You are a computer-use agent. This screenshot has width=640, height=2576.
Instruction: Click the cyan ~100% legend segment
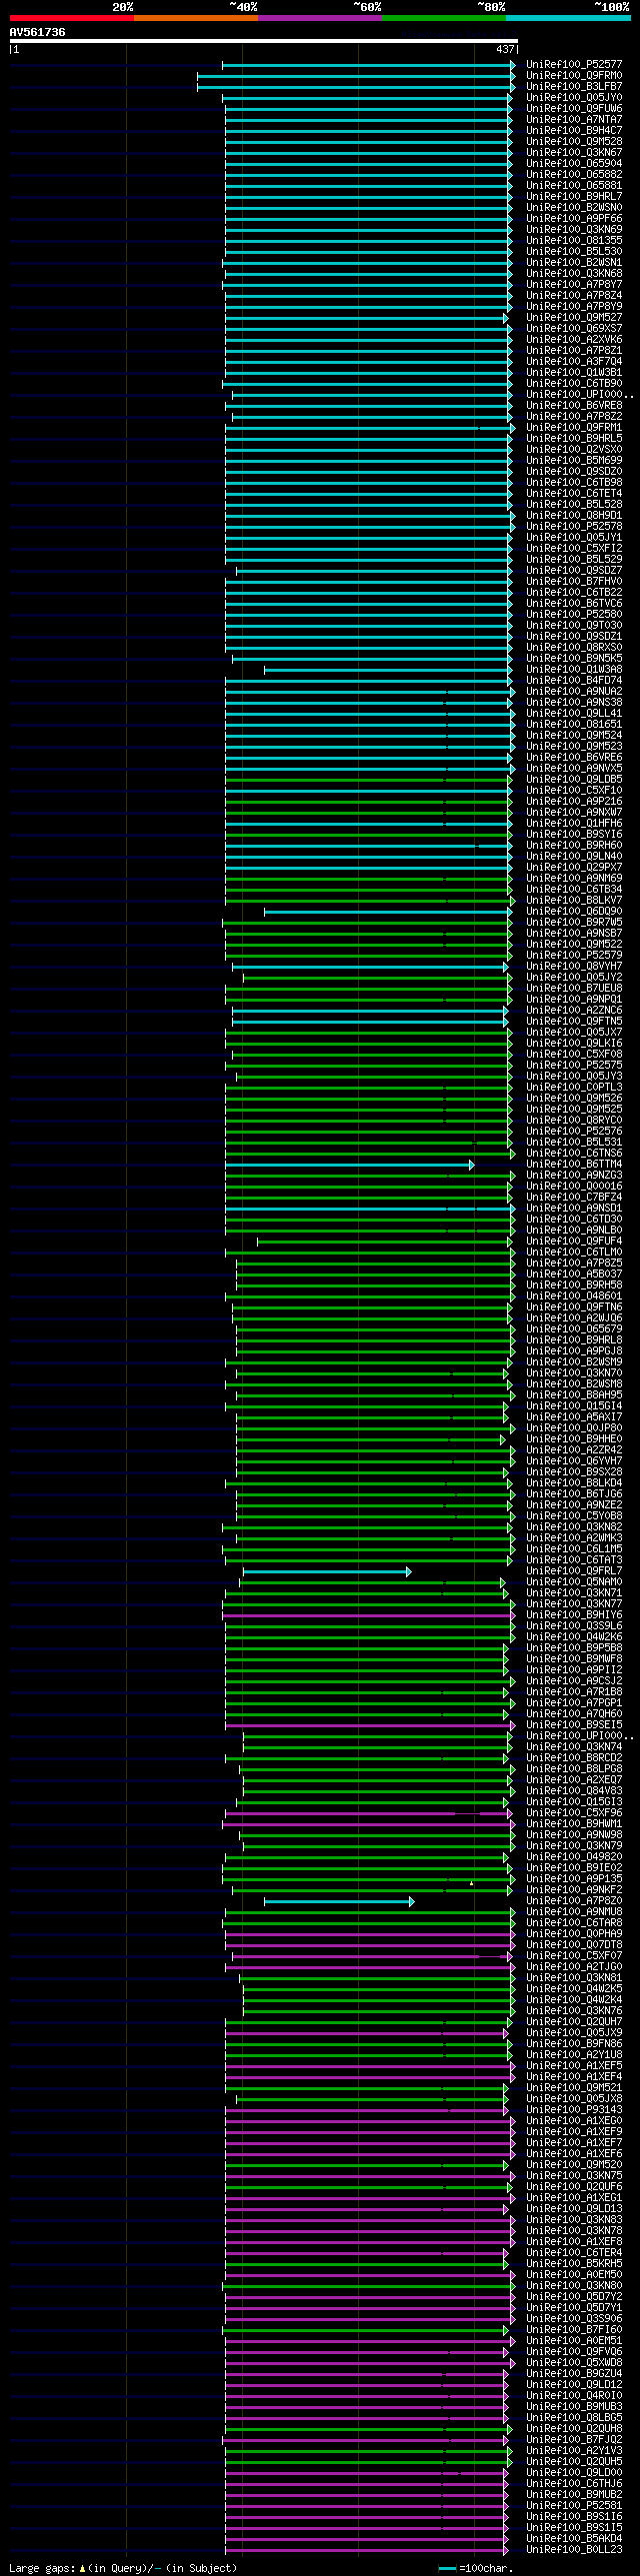(x=567, y=18)
